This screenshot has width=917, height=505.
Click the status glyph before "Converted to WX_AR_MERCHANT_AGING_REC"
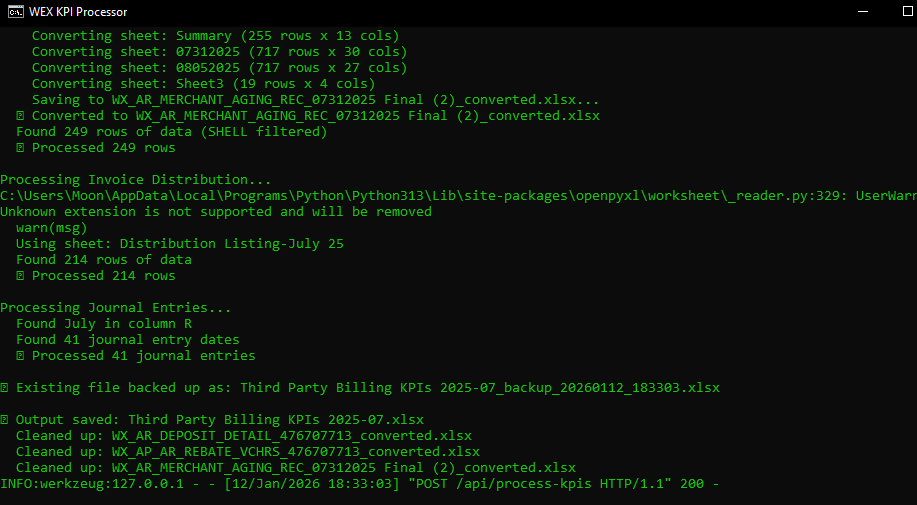click(20, 116)
